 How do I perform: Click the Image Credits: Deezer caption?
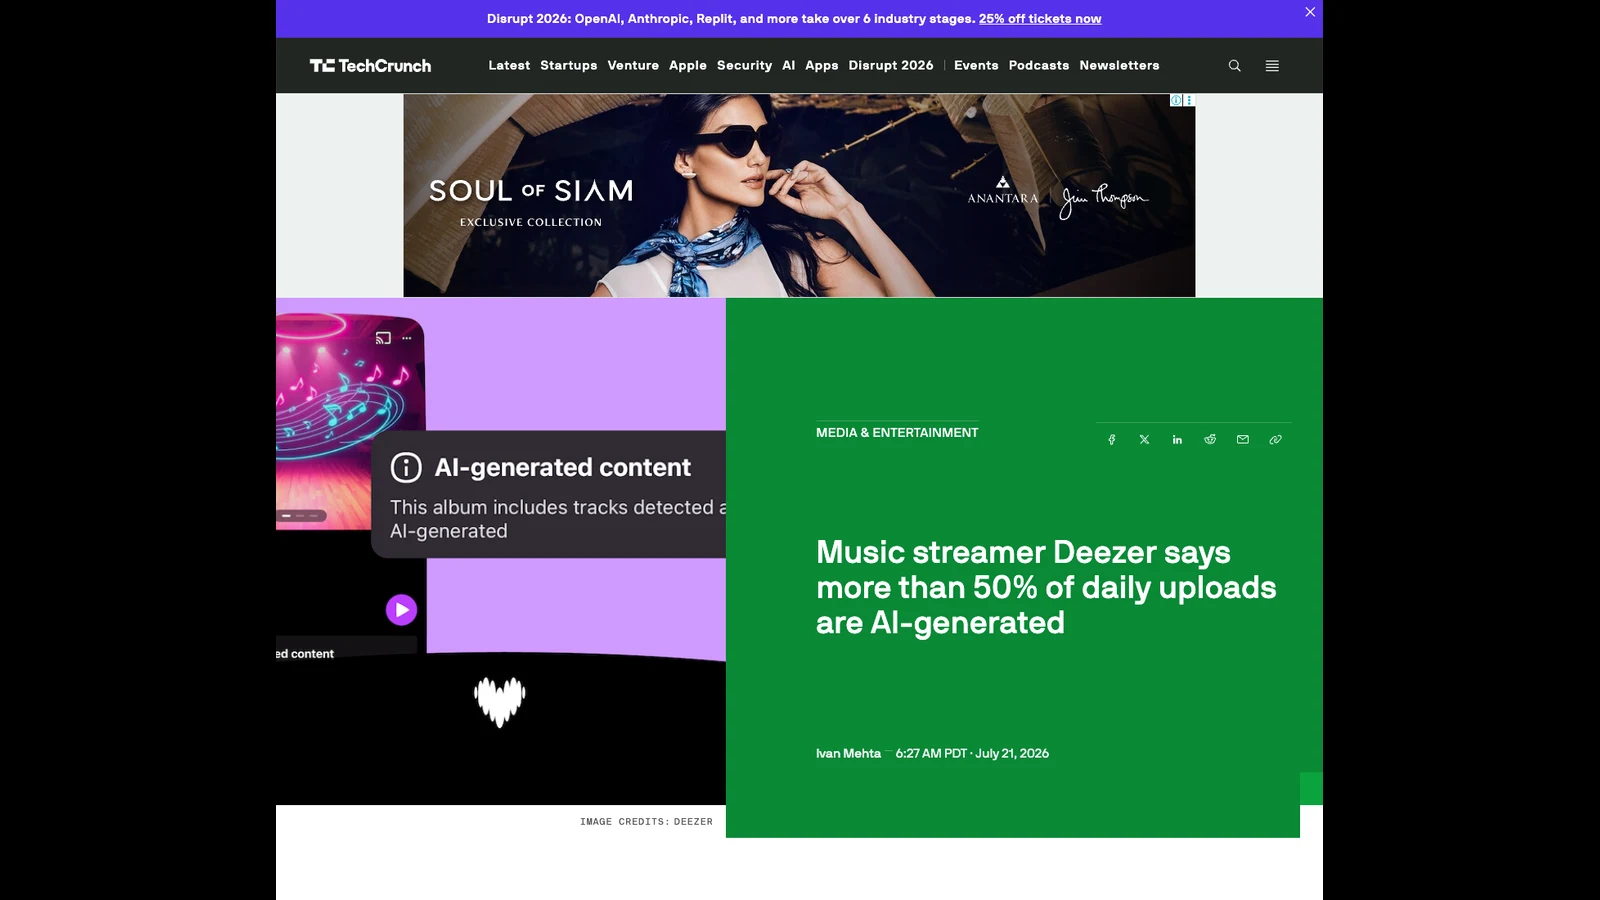tap(646, 822)
